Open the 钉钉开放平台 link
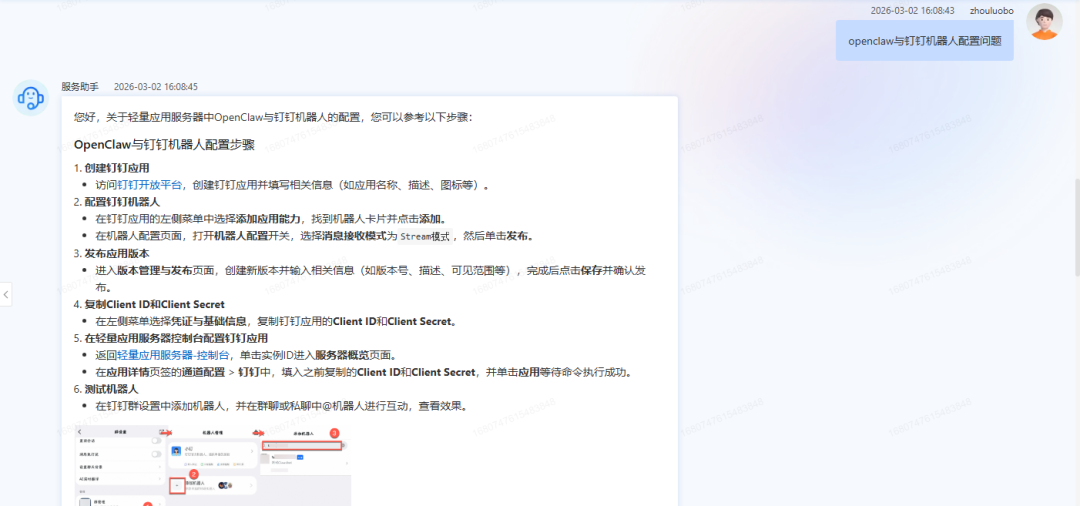 (149, 185)
